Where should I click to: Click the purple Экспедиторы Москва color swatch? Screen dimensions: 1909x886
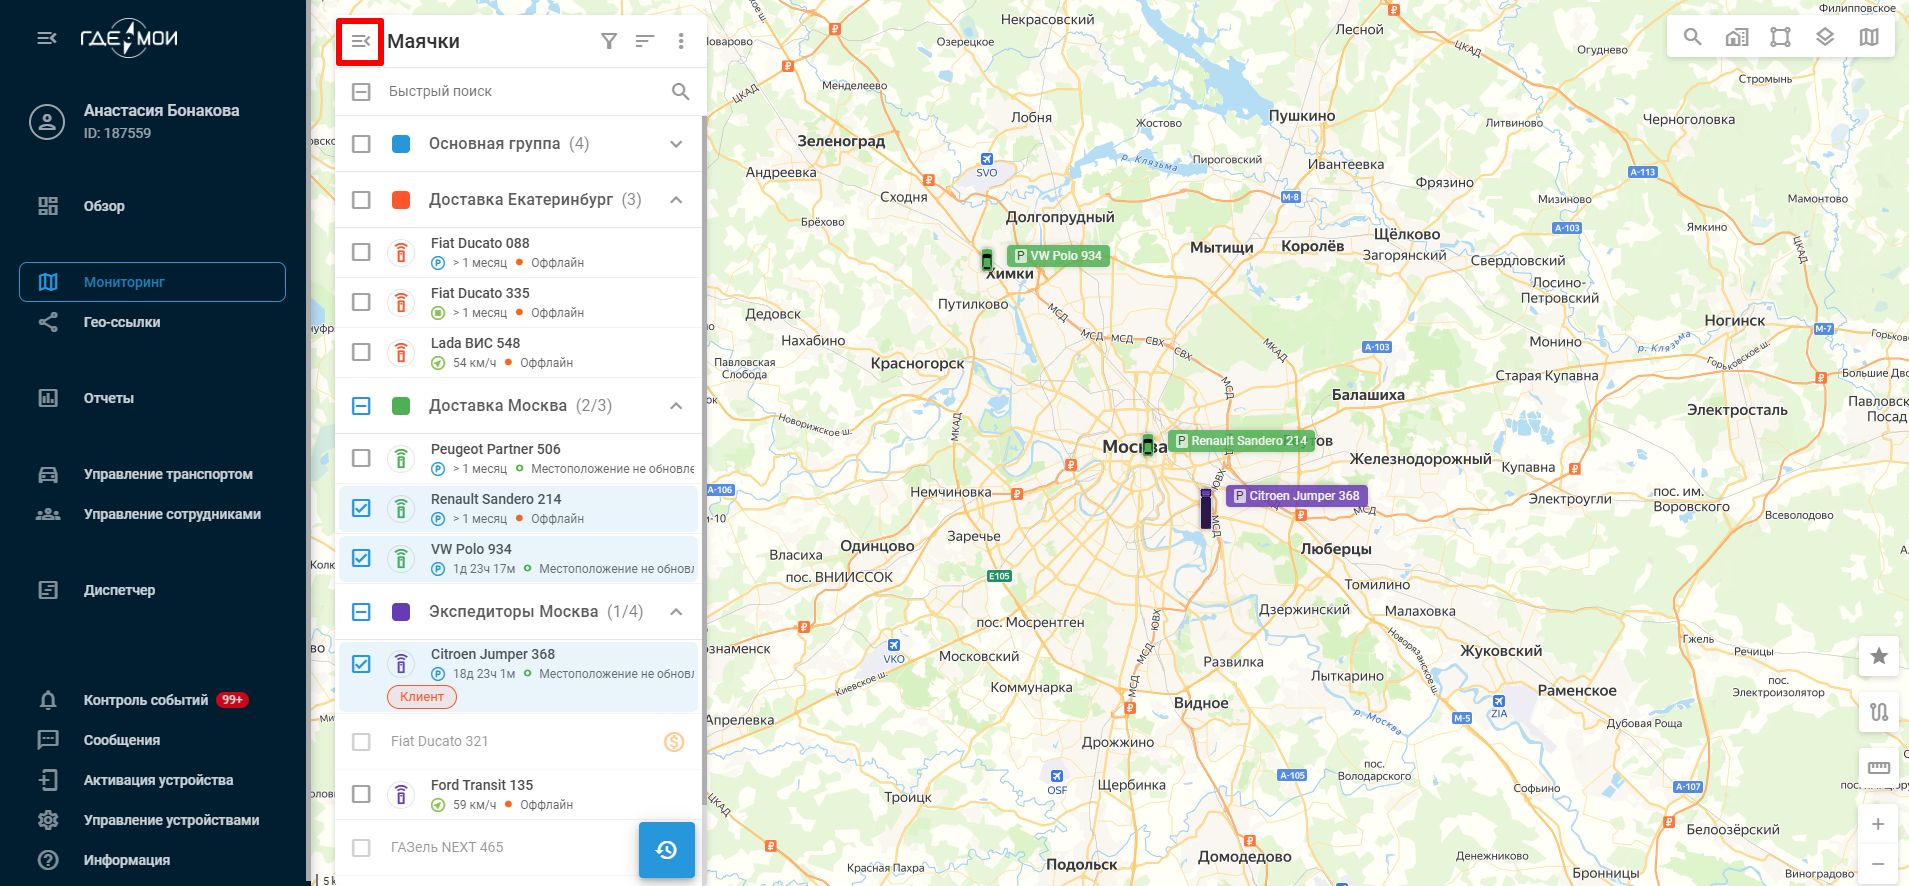click(x=401, y=612)
